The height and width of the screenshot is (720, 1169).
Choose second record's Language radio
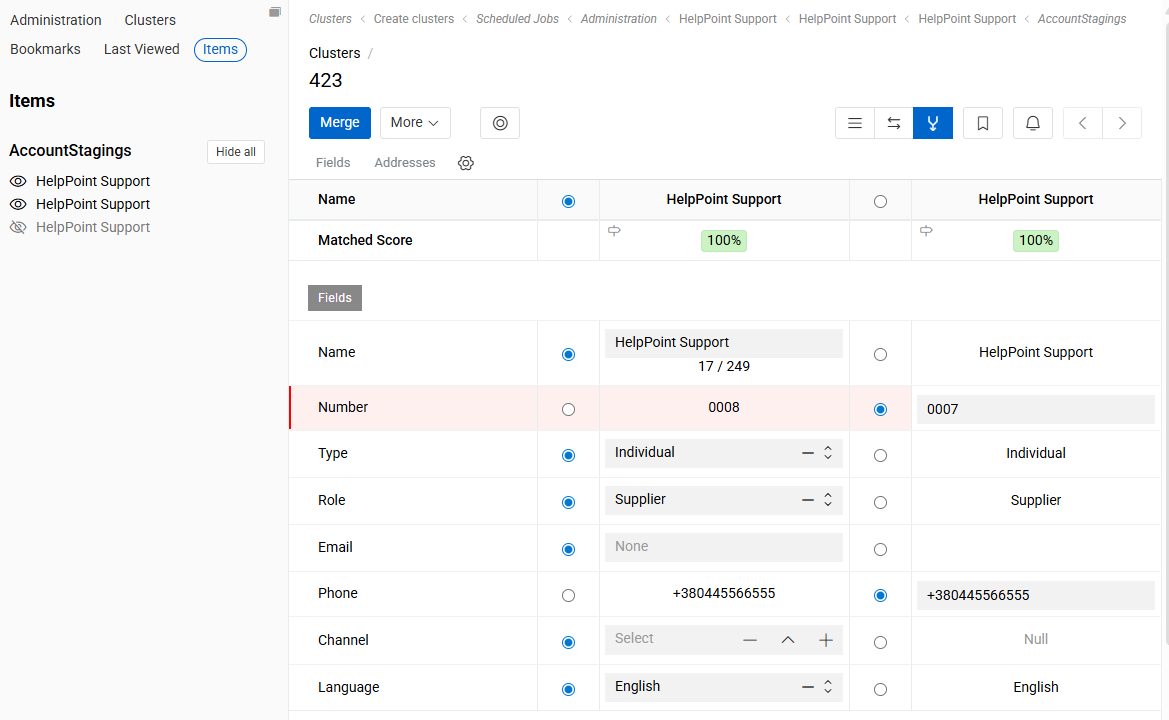(880, 689)
